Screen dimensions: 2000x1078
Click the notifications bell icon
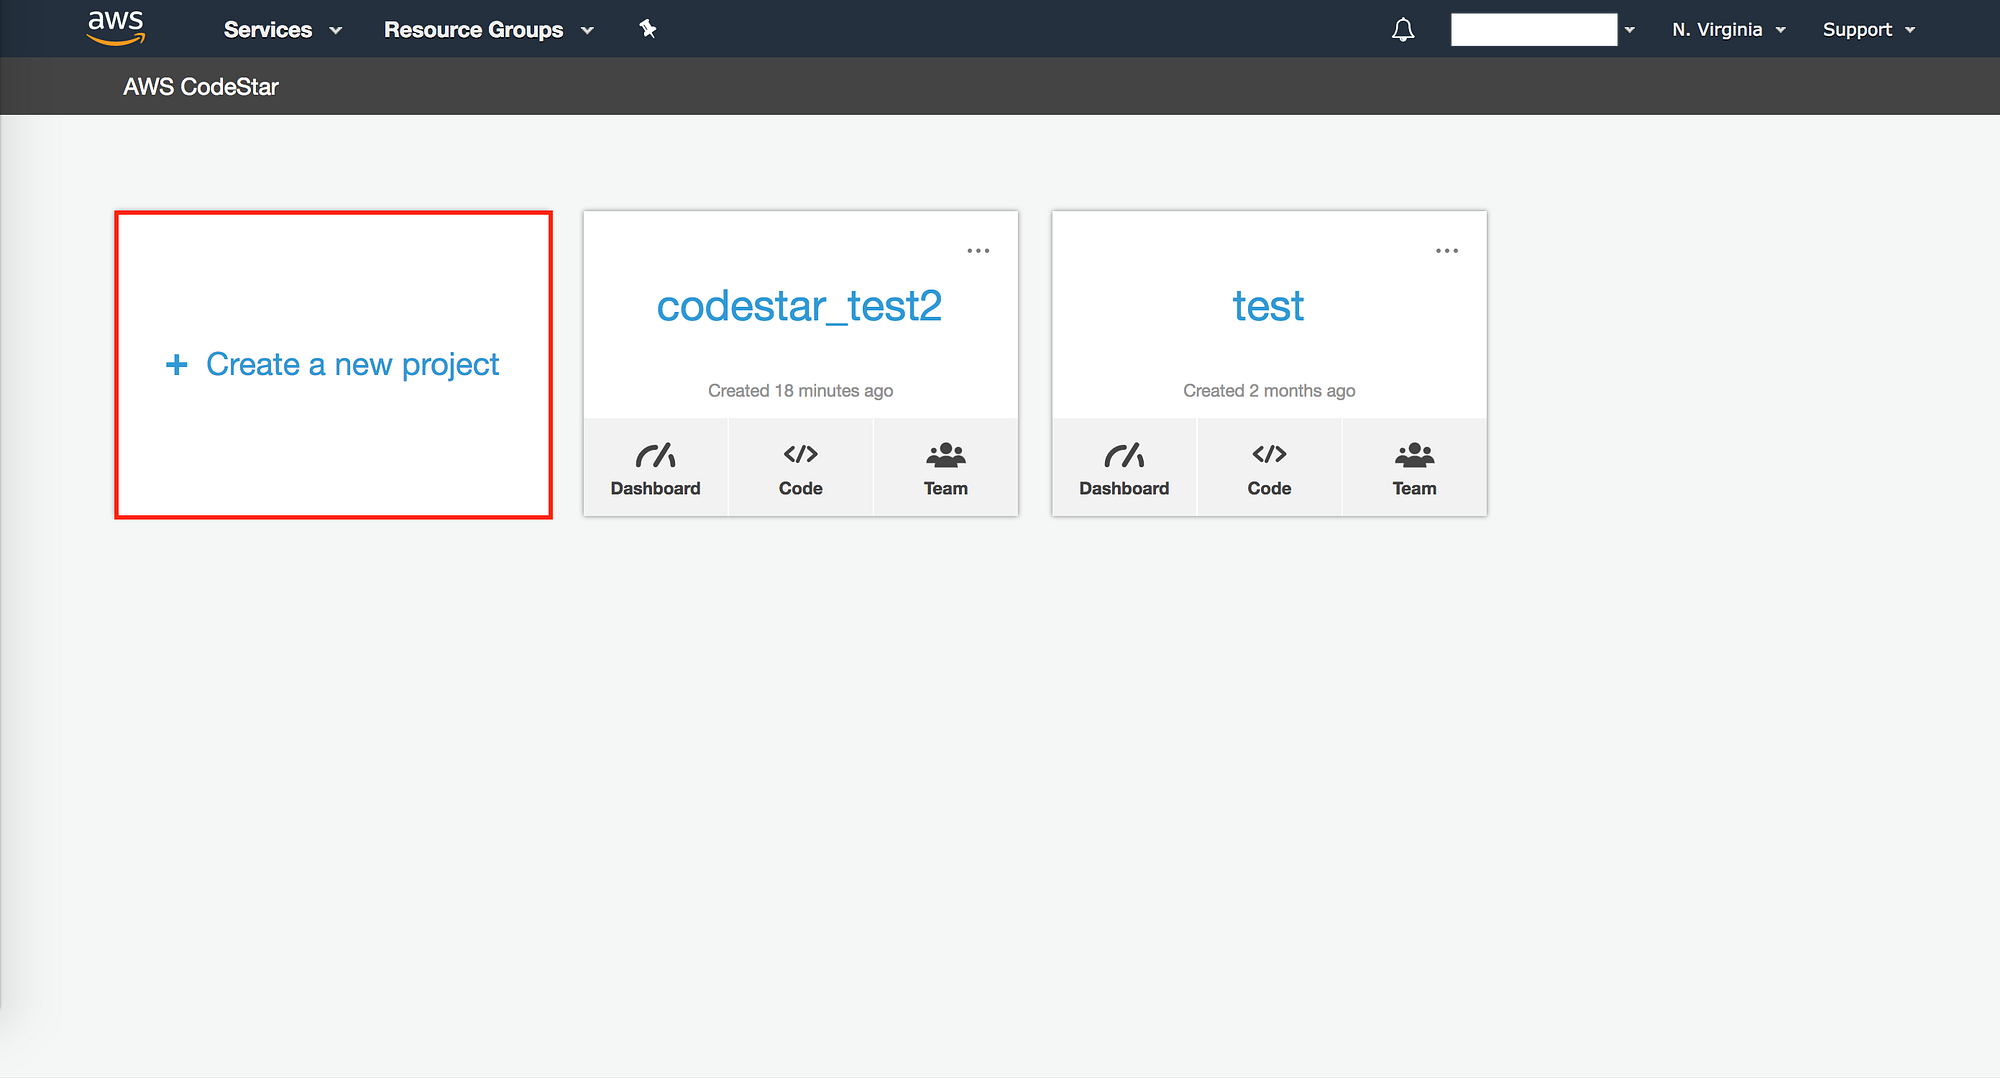pos(1402,29)
